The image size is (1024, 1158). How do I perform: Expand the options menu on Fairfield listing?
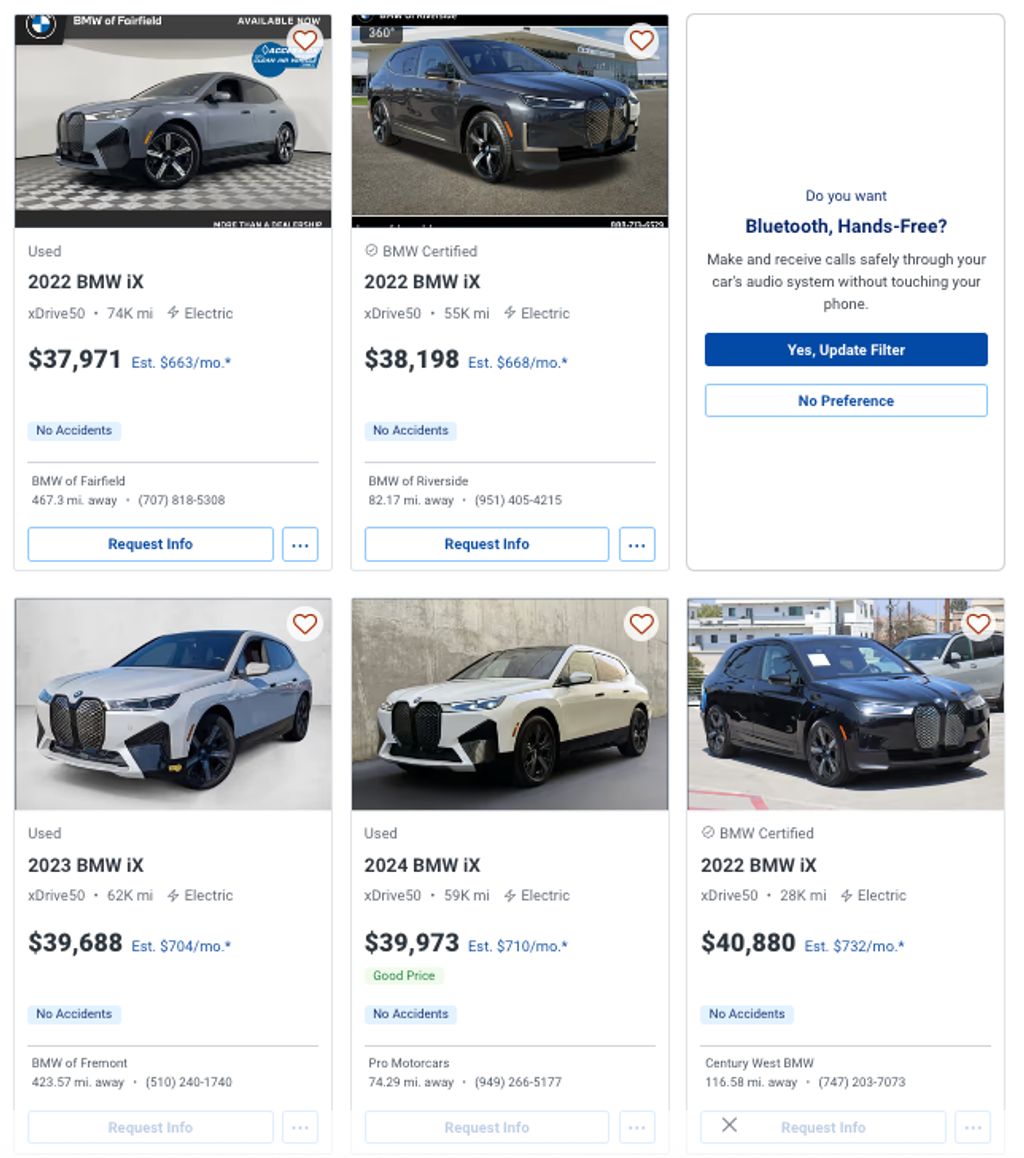[x=300, y=544]
